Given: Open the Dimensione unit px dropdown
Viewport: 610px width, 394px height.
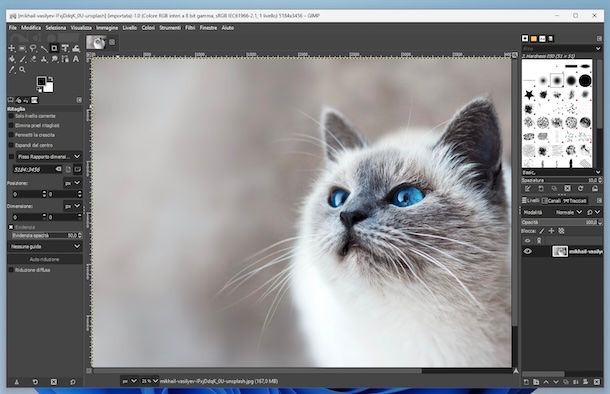Looking at the screenshot, I should point(72,206).
